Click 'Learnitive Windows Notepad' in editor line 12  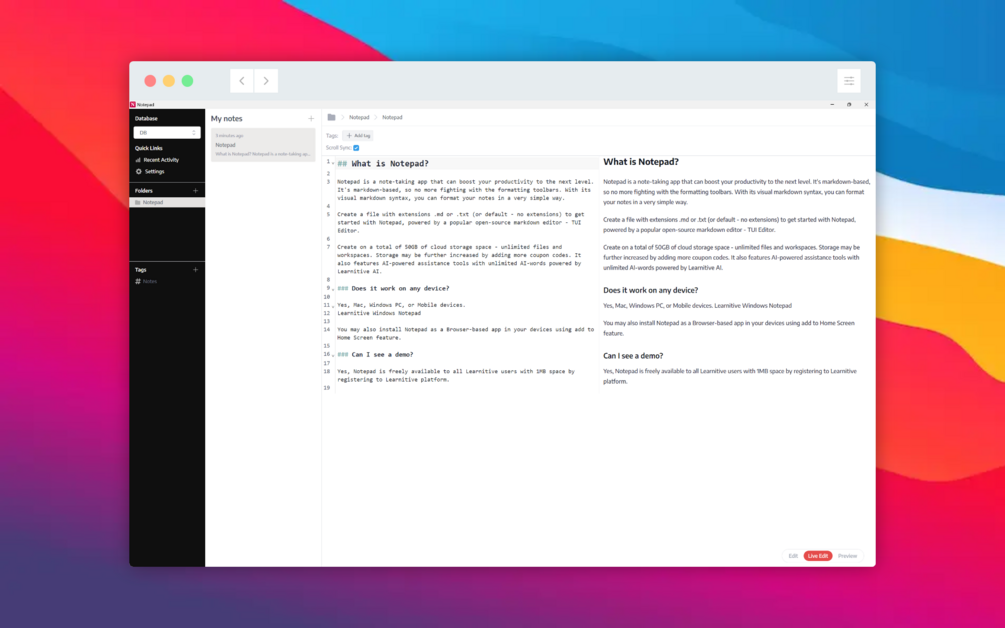click(x=379, y=313)
